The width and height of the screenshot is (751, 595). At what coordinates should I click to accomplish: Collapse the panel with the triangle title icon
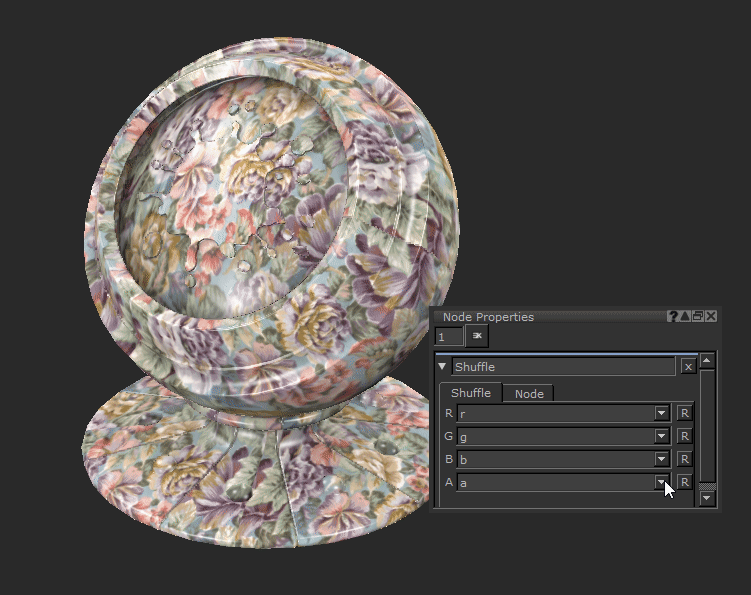tap(686, 316)
